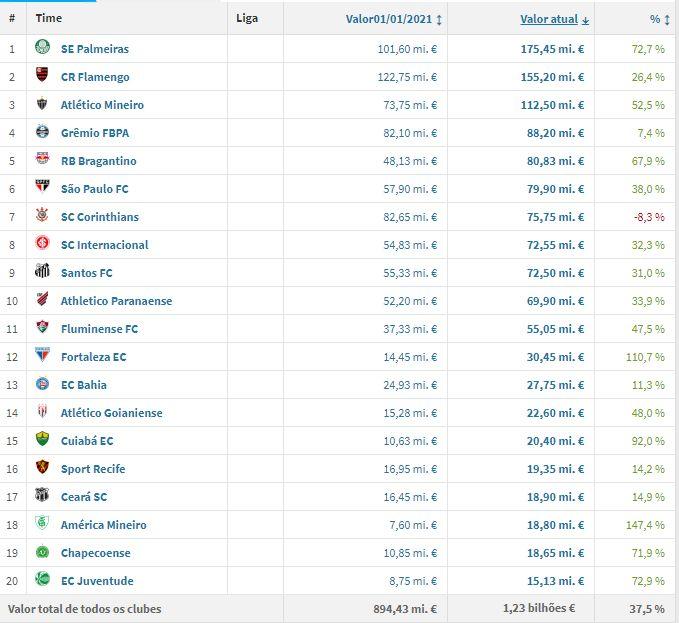This screenshot has height=623, width=679.
Task: Open the América Mineiro team link
Action: 103,524
